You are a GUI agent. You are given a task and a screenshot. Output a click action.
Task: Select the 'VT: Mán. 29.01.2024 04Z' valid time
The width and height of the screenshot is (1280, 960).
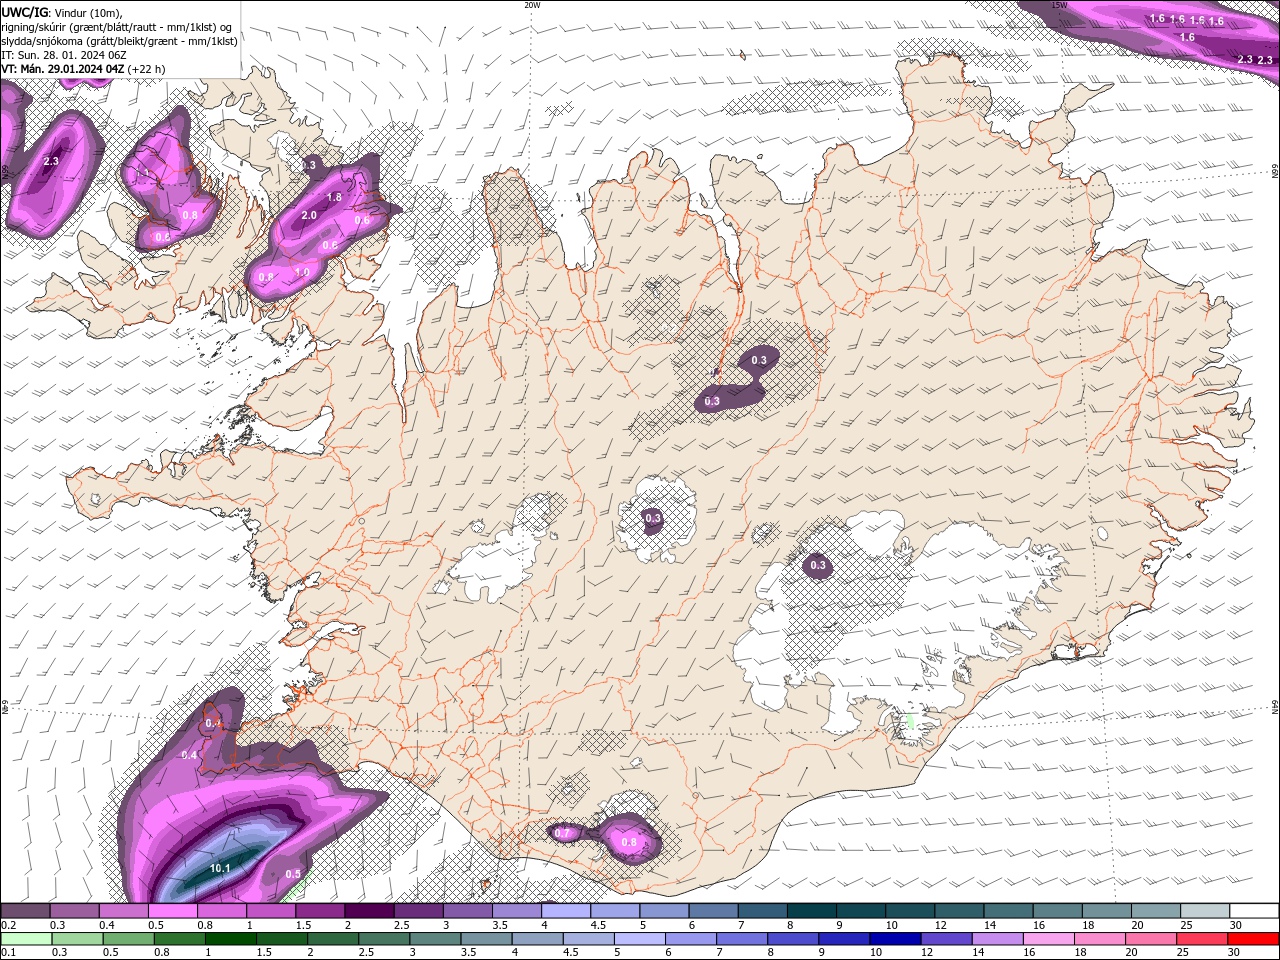63,69
